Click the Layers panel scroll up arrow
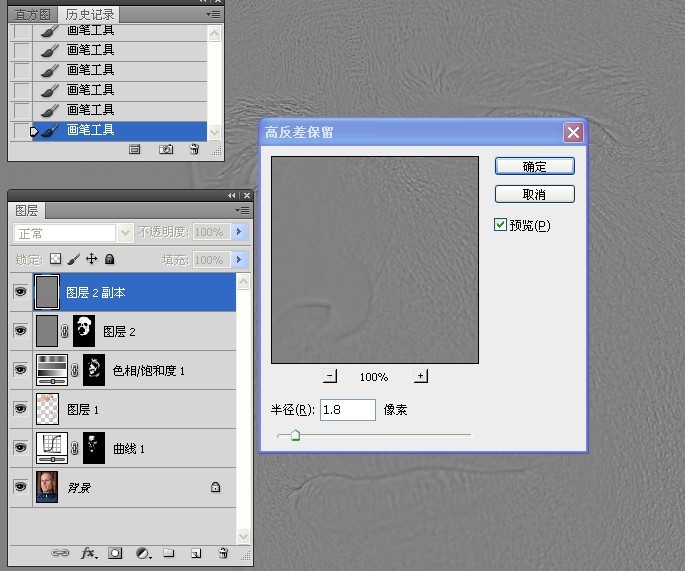Image resolution: width=685 pixels, height=571 pixels. [243, 282]
